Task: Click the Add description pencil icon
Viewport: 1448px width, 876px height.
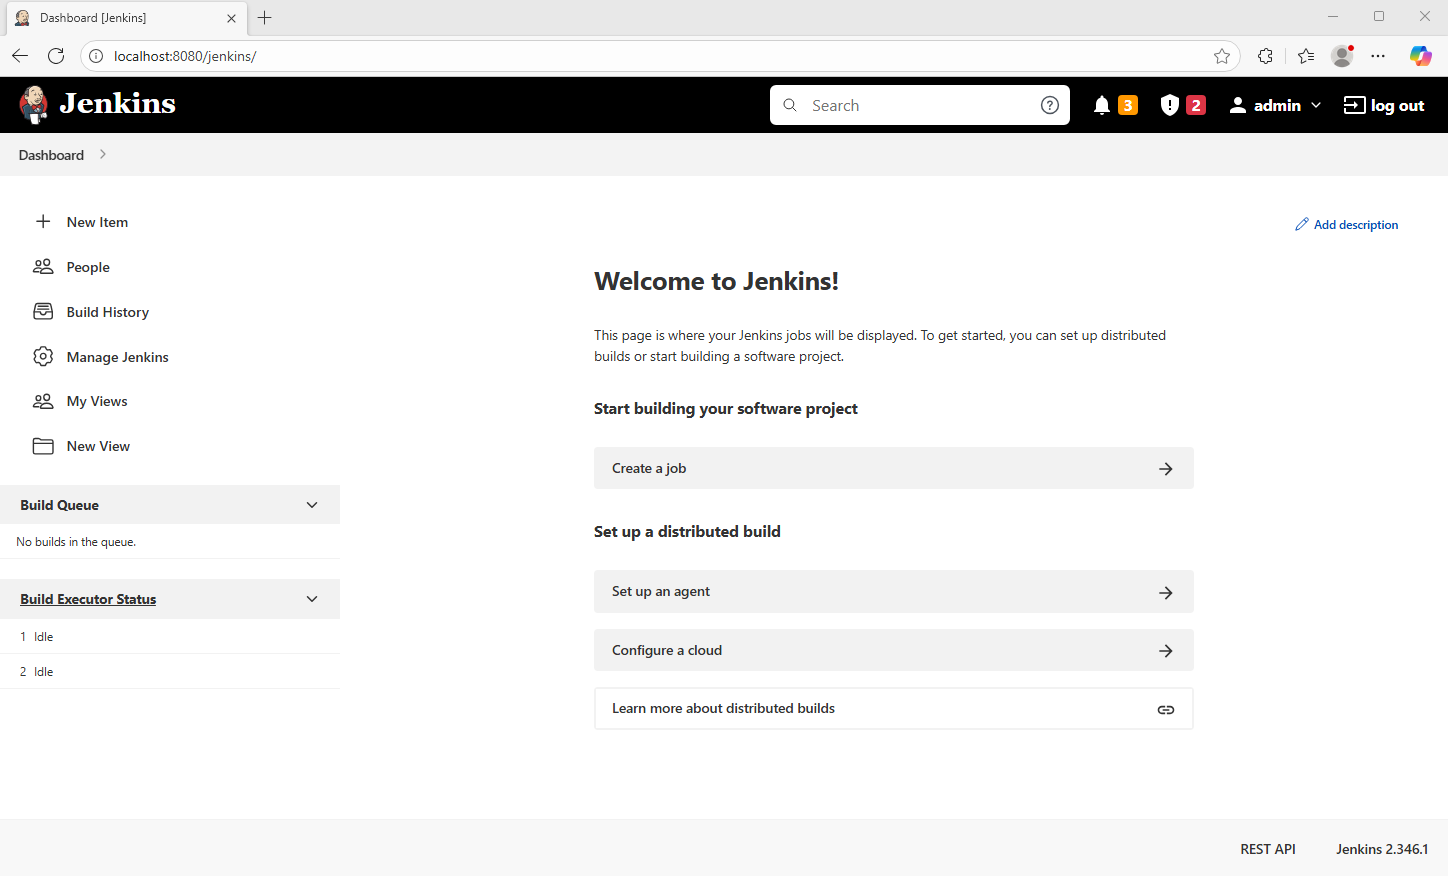Action: (1302, 224)
